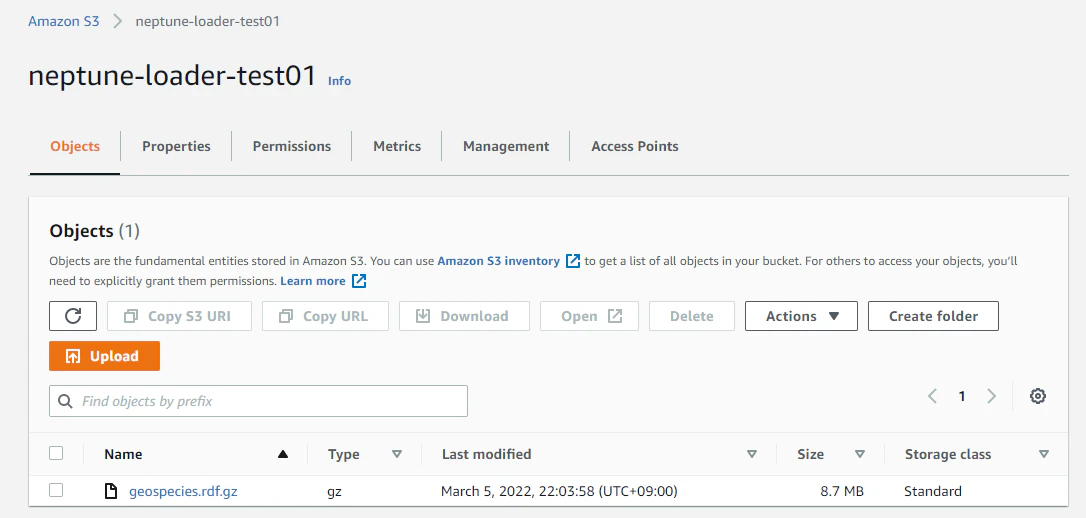This screenshot has height=518, width=1086.
Task: Click the Copy S3 URI button
Action: (179, 316)
